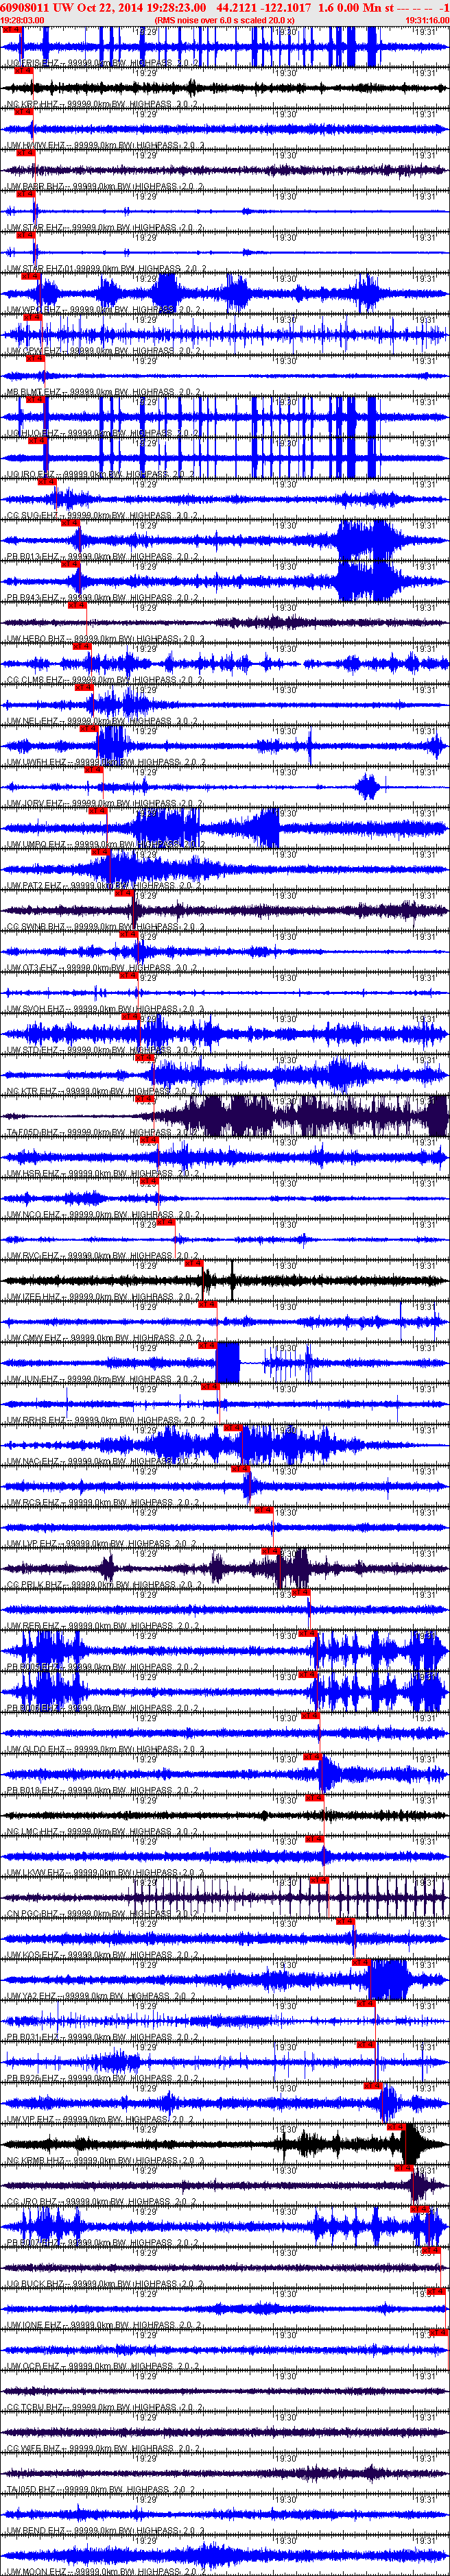The width and height of the screenshot is (450, 2576).
Task: Click the red pick marker above UW RVC label
Action: click(165, 1222)
